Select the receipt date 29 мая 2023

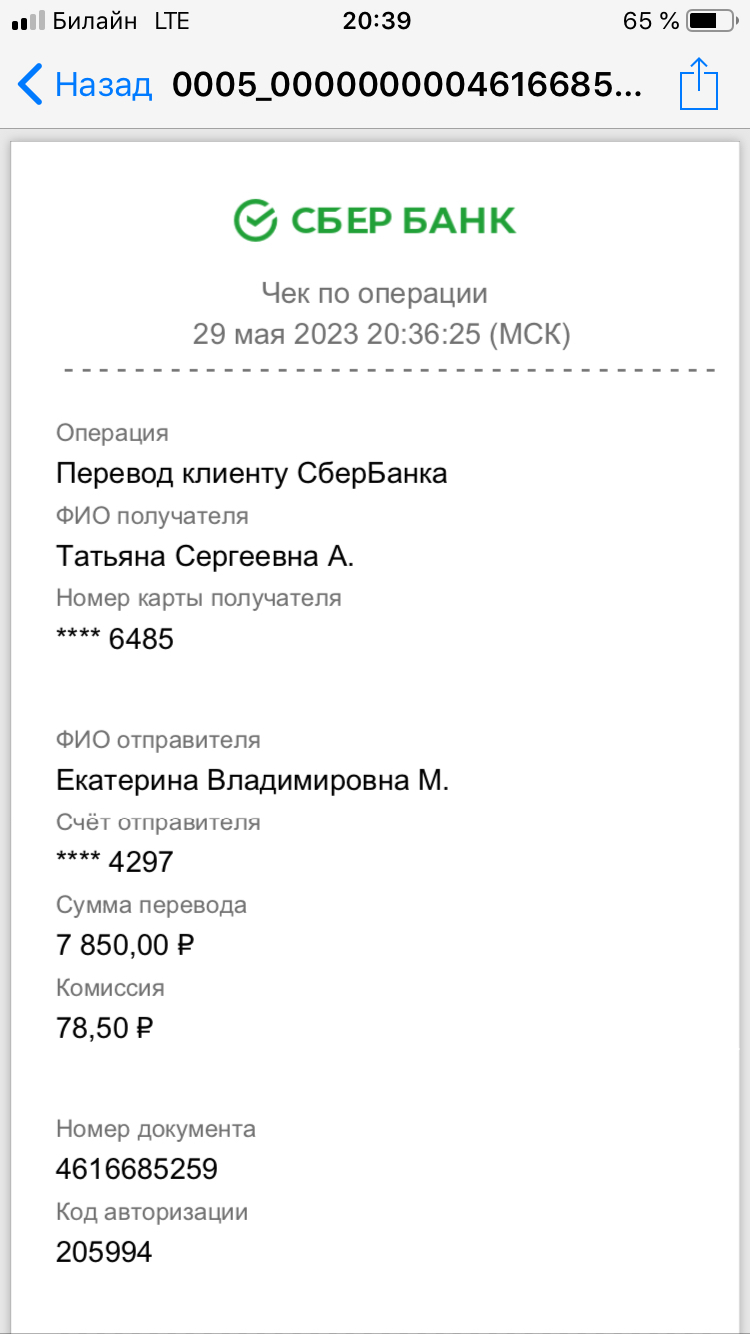coord(275,334)
